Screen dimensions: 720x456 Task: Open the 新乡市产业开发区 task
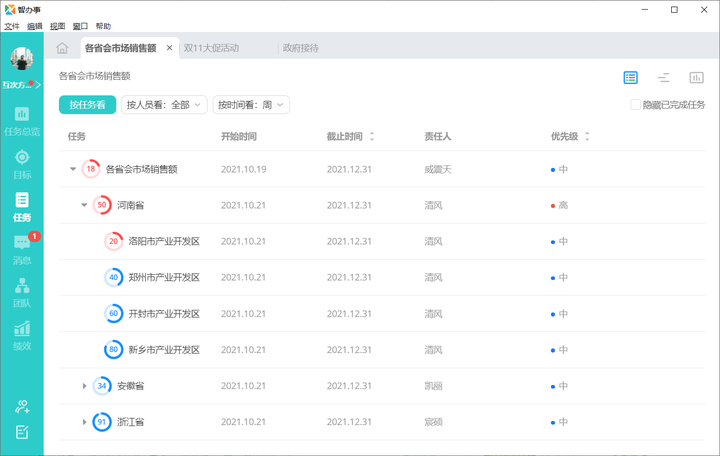[x=164, y=349]
